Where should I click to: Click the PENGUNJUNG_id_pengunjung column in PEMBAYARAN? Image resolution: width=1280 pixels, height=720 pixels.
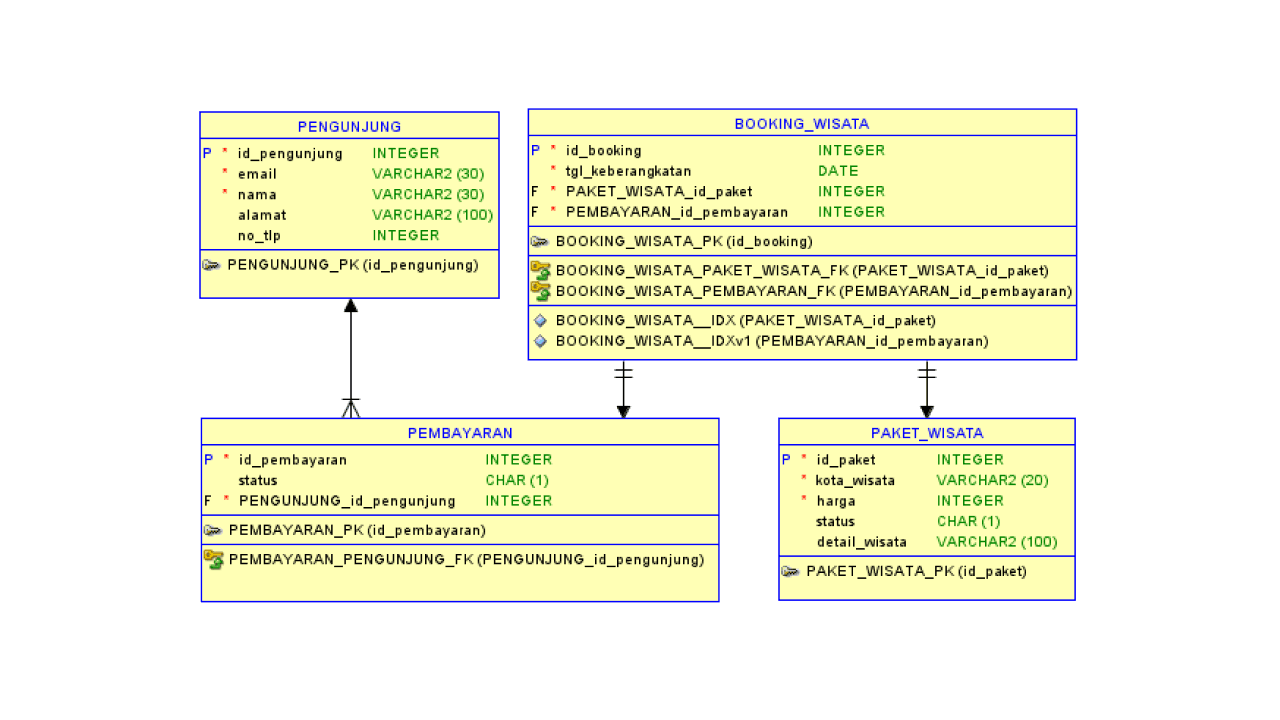pyautogui.click(x=347, y=501)
